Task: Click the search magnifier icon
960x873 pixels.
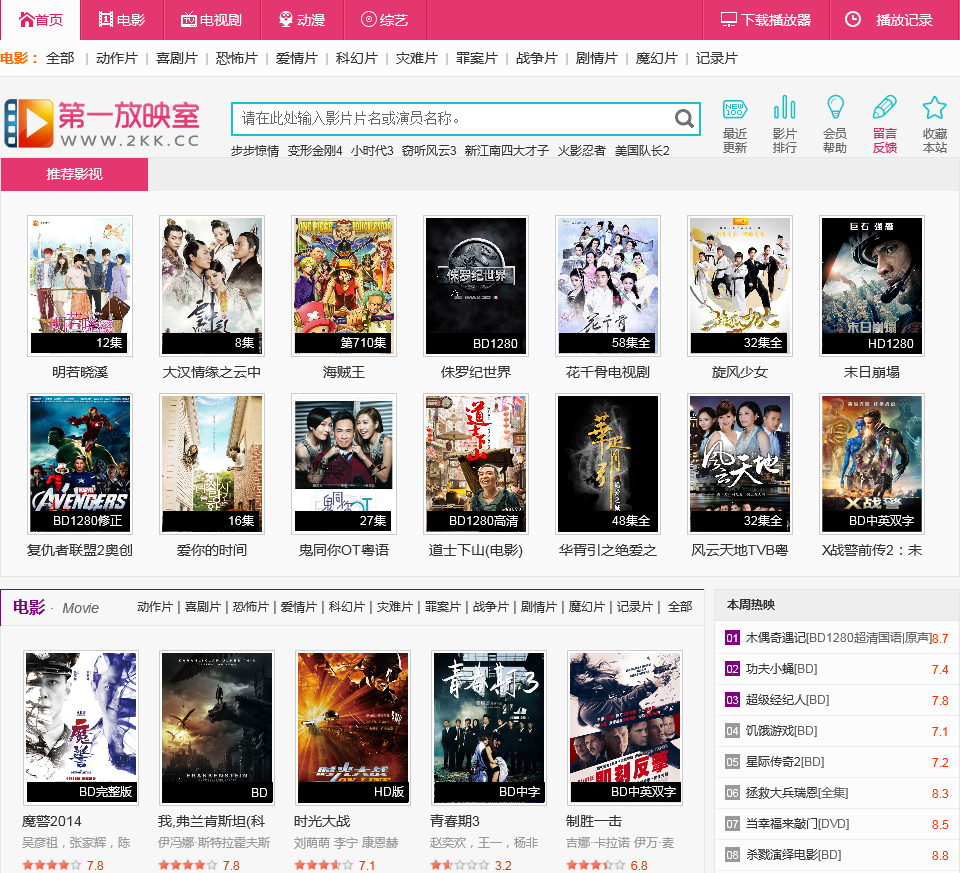Action: pos(684,118)
